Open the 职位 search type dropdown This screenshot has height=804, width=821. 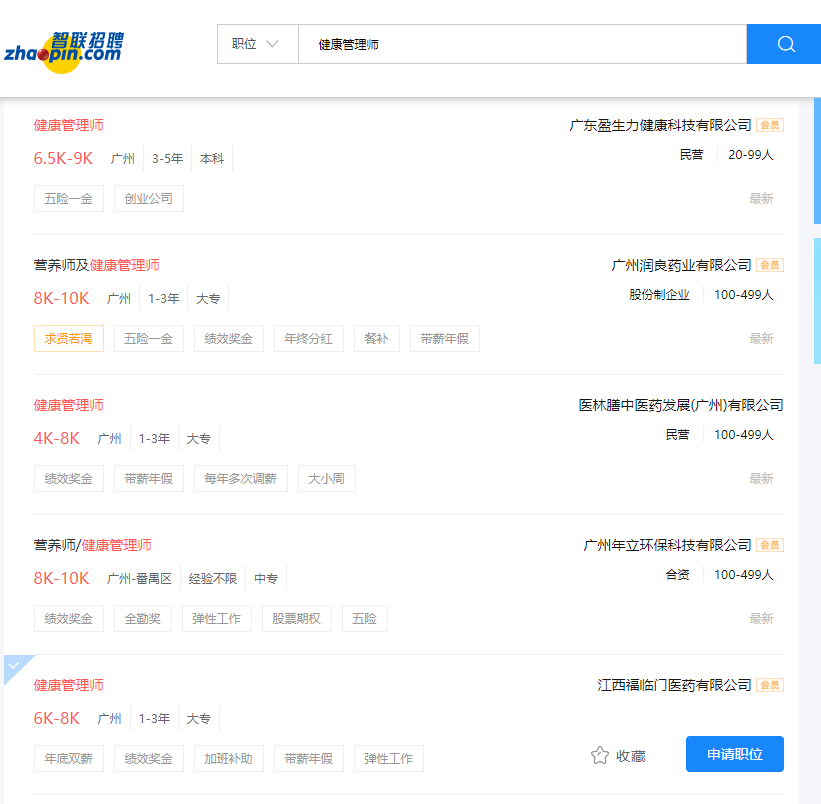[x=258, y=44]
